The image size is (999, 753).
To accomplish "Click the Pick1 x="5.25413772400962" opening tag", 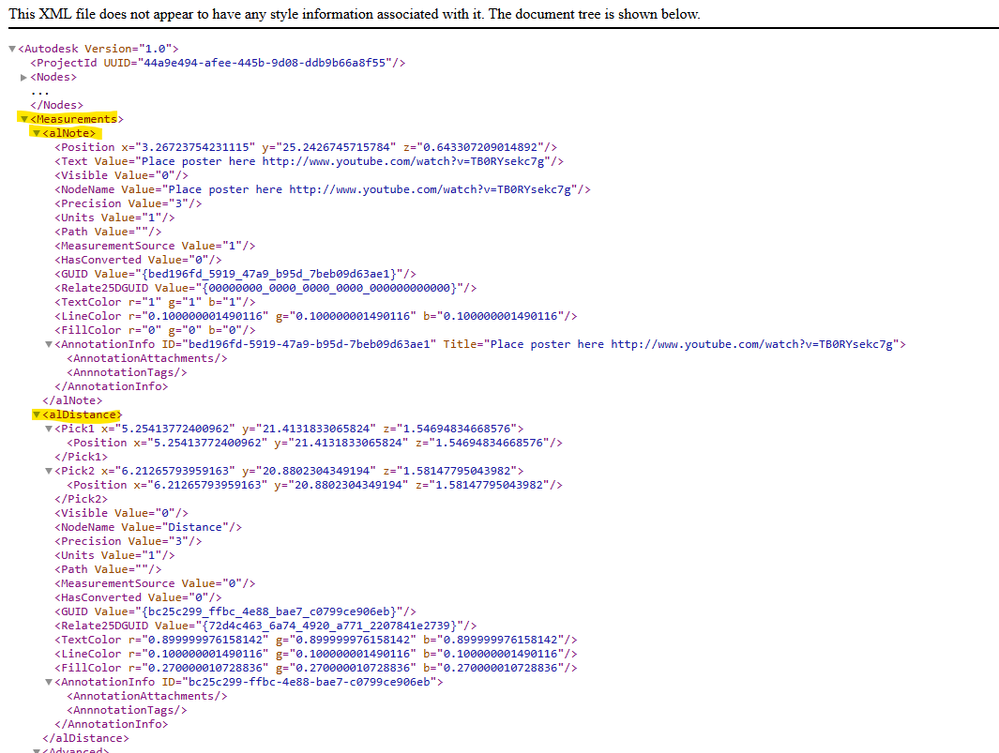I will click(x=289, y=429).
